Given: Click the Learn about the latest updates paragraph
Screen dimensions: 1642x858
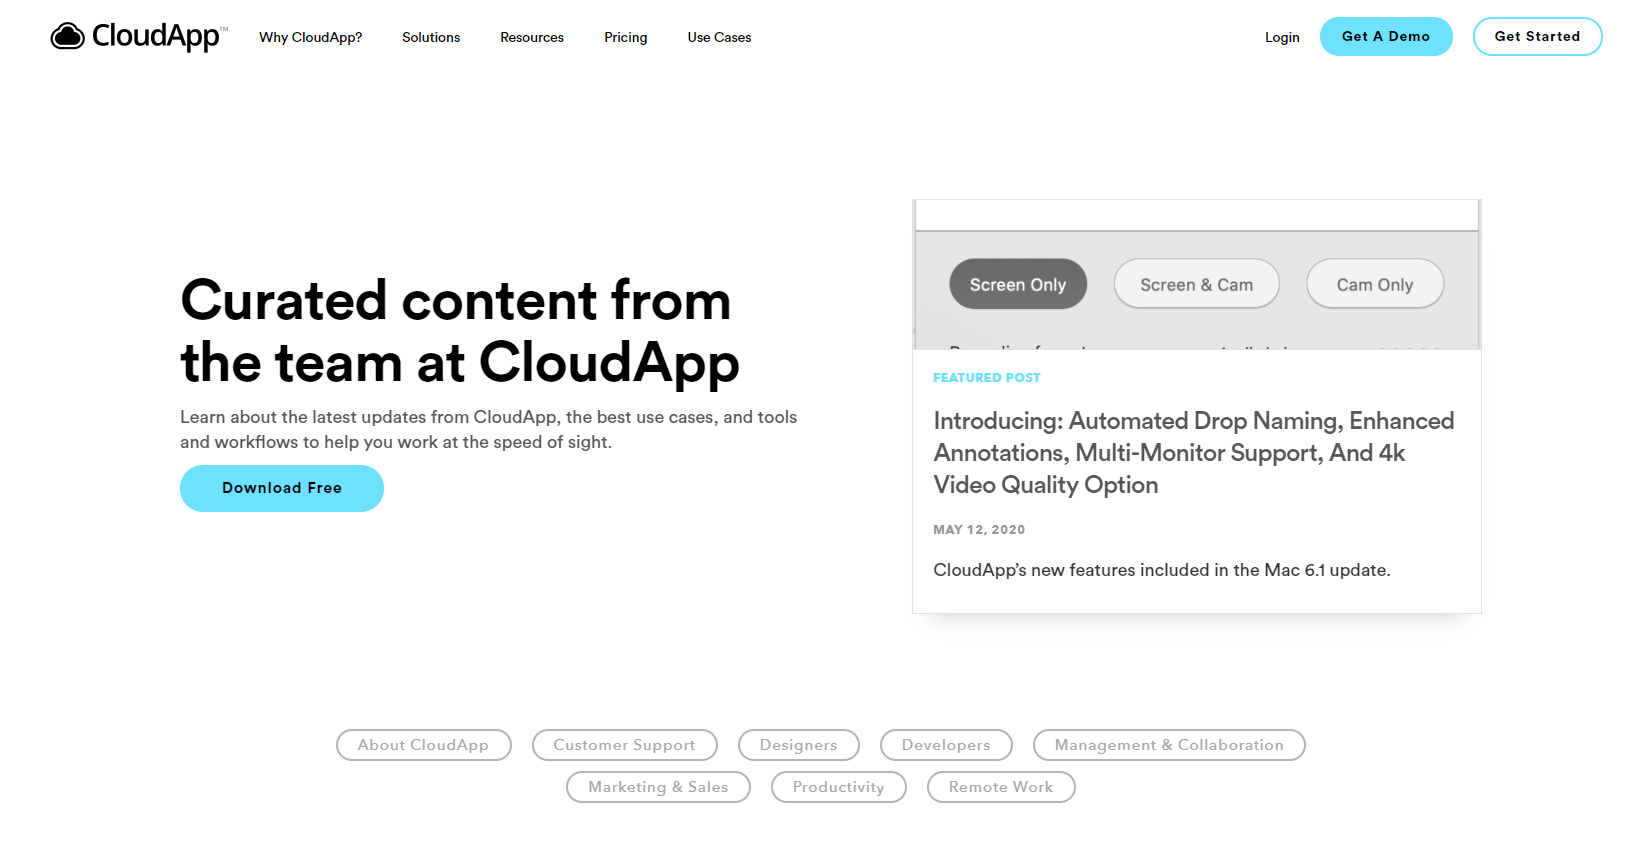Looking at the screenshot, I should click(x=489, y=429).
